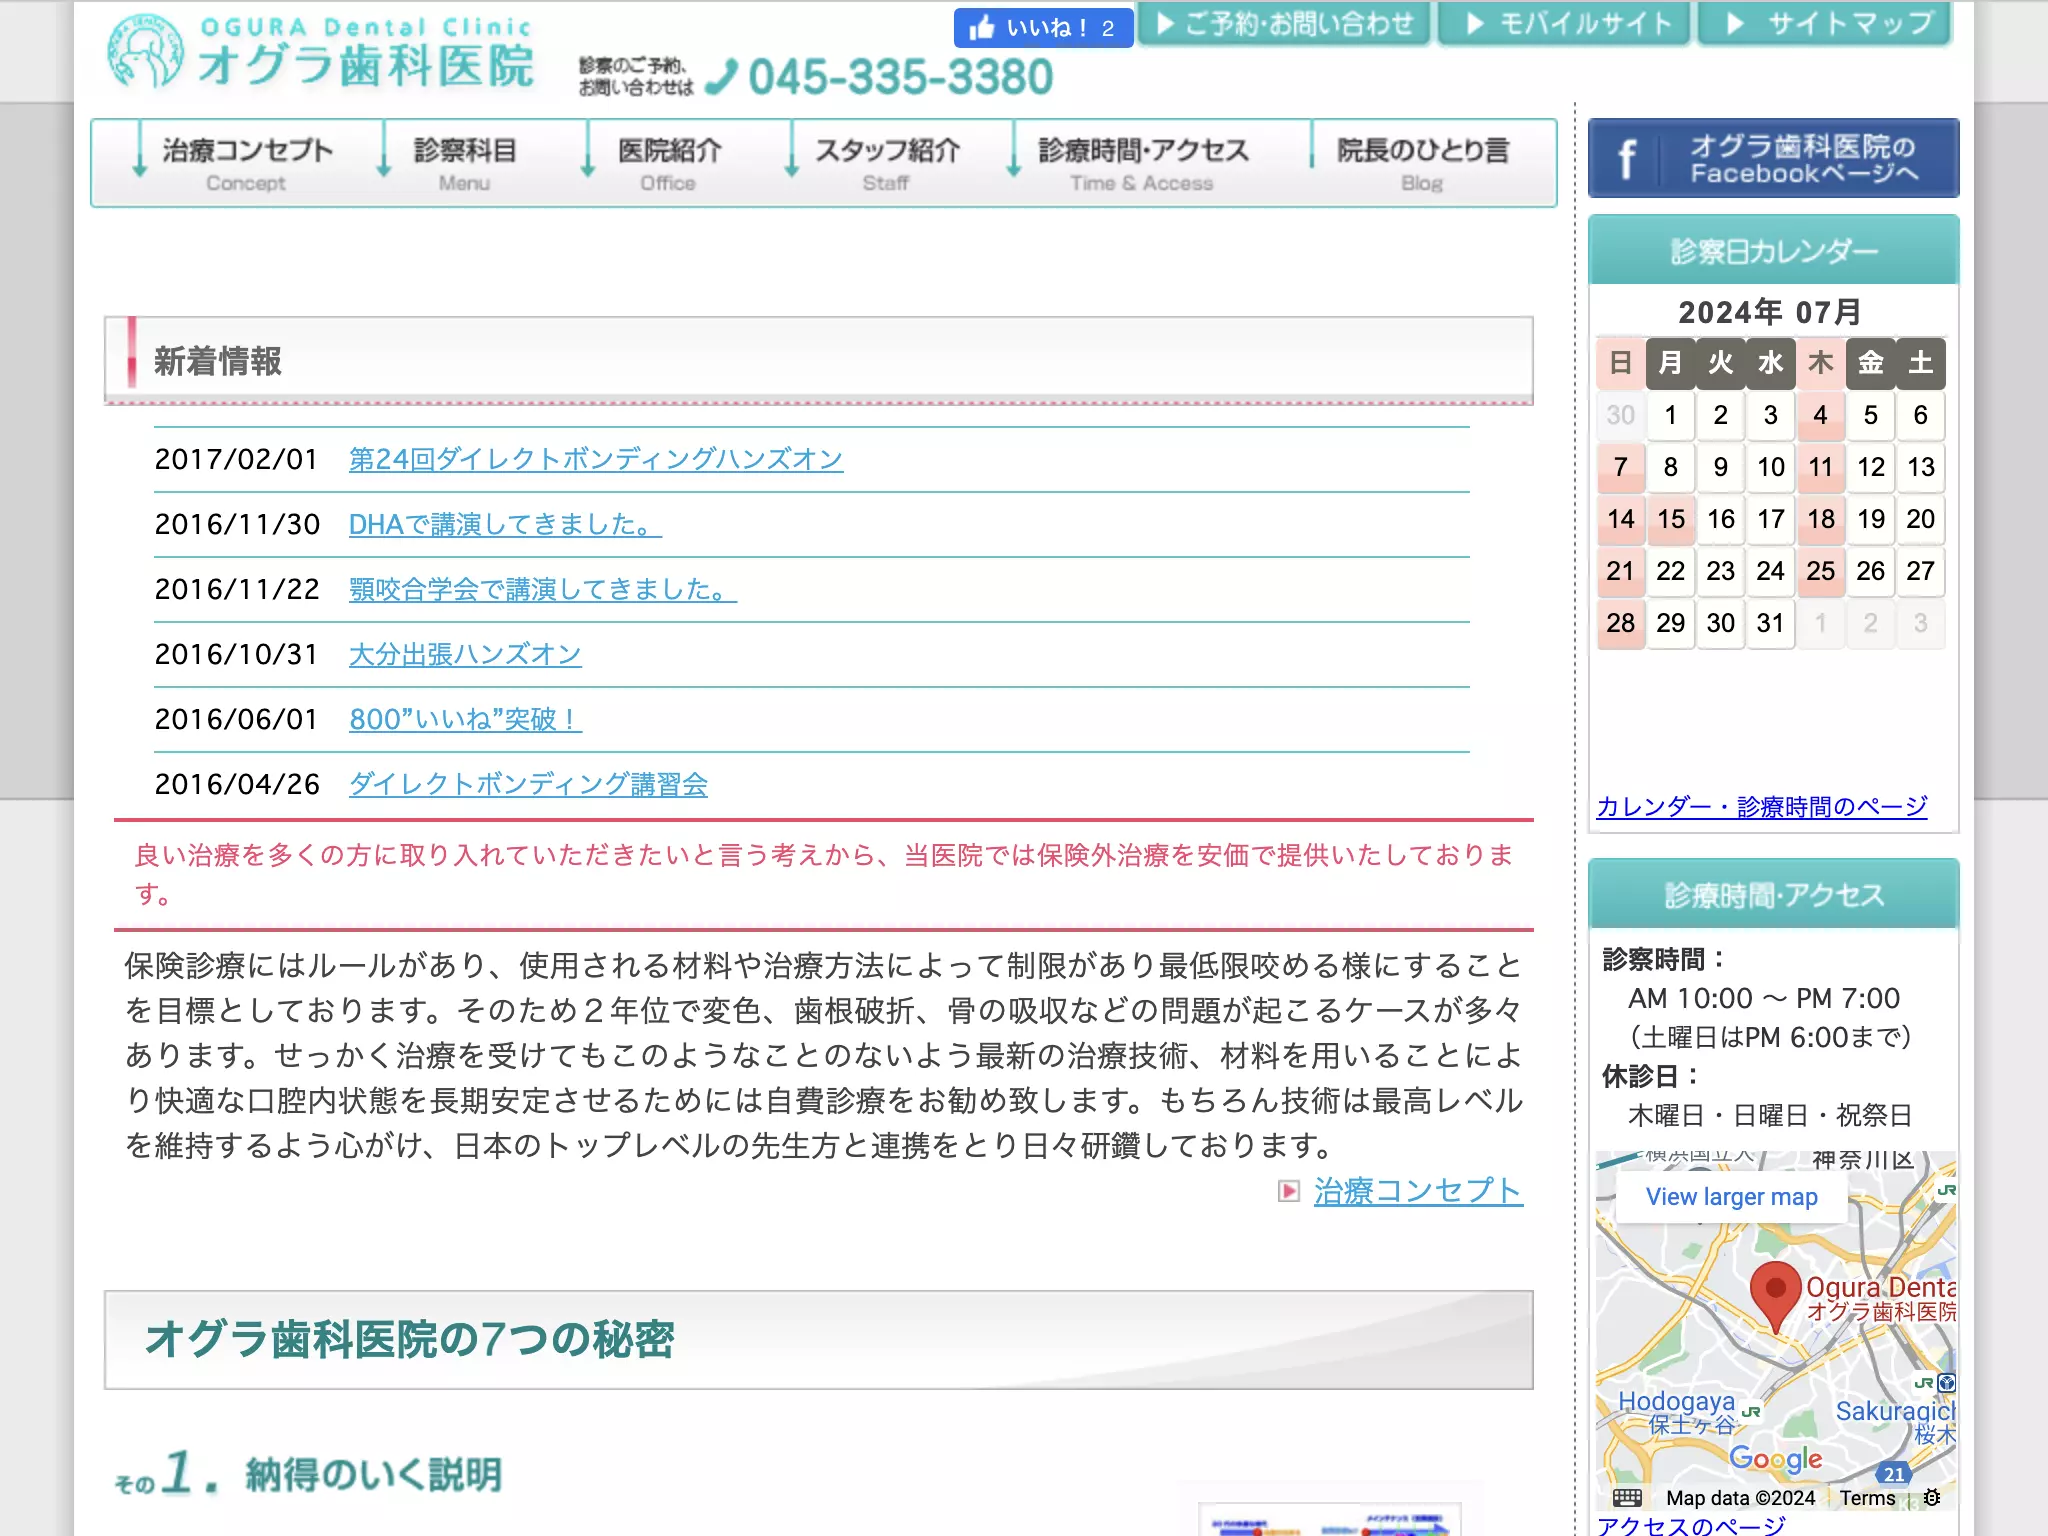Open the ダイレクトボンディング講習会 link
Viewport: 2048px width, 1536px height.
coord(528,784)
